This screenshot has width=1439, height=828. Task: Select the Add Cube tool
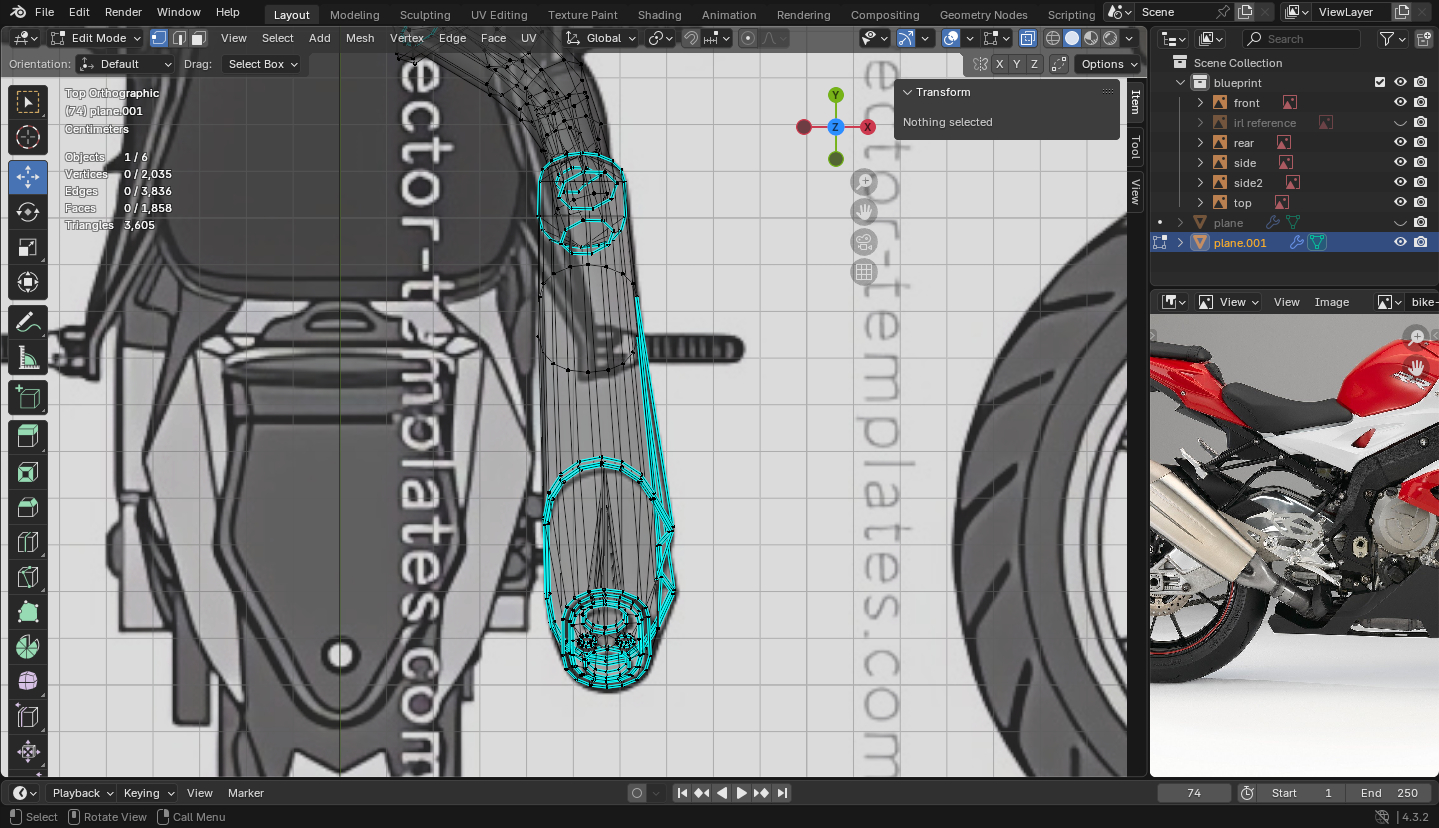click(x=28, y=398)
